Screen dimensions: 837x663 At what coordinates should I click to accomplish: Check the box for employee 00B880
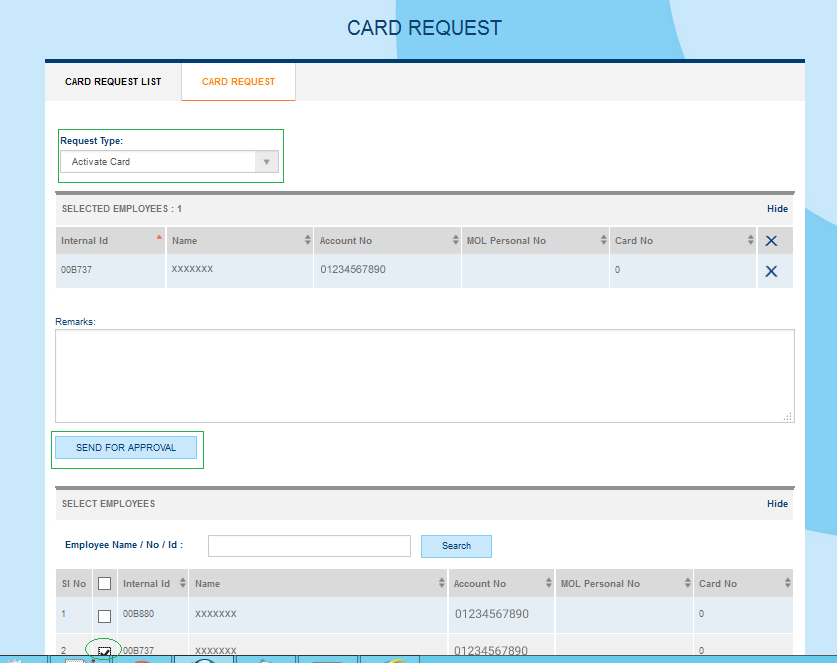(x=104, y=615)
